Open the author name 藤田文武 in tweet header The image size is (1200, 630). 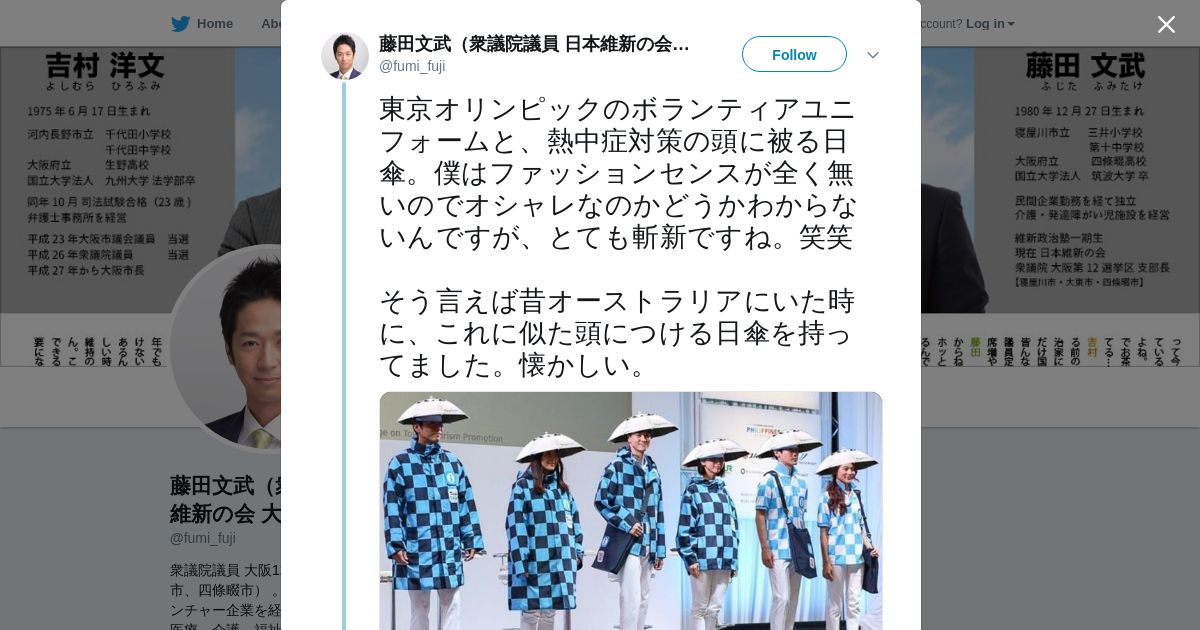(534, 44)
